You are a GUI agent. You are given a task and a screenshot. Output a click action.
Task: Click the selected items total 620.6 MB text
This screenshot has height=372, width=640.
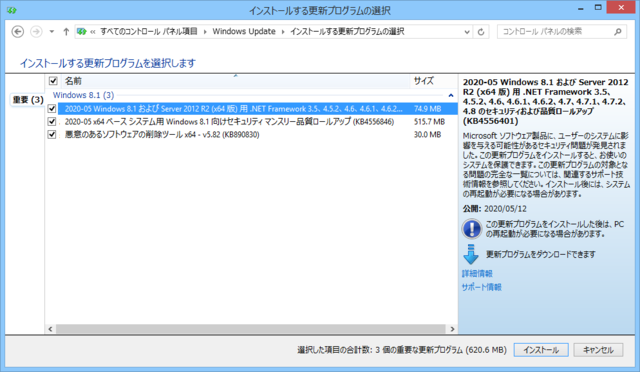pyautogui.click(x=402, y=350)
